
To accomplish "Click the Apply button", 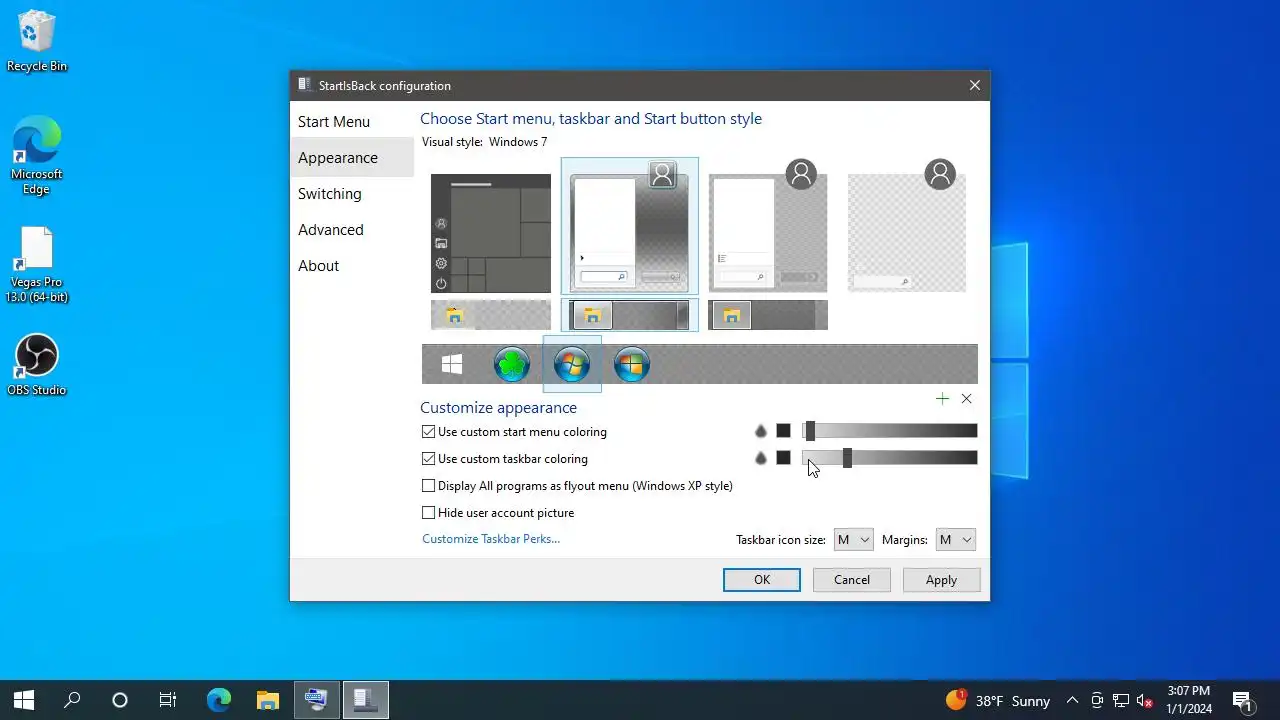I will tap(941, 580).
